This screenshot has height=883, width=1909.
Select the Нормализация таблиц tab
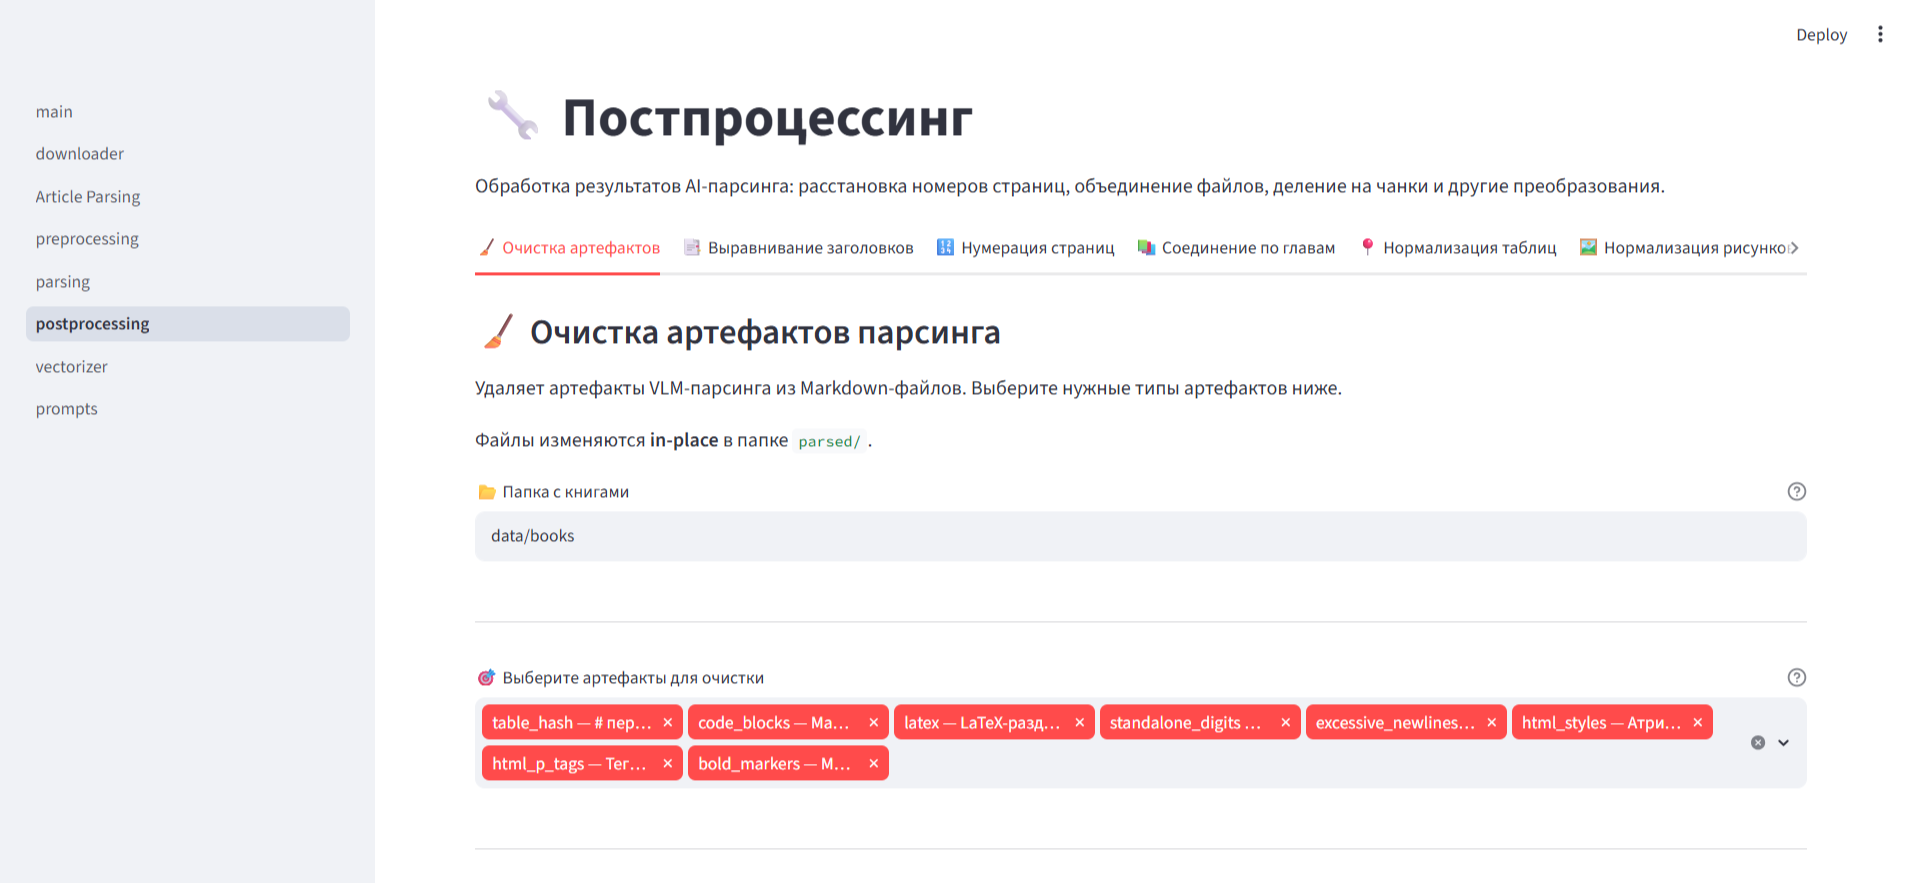tap(1458, 248)
